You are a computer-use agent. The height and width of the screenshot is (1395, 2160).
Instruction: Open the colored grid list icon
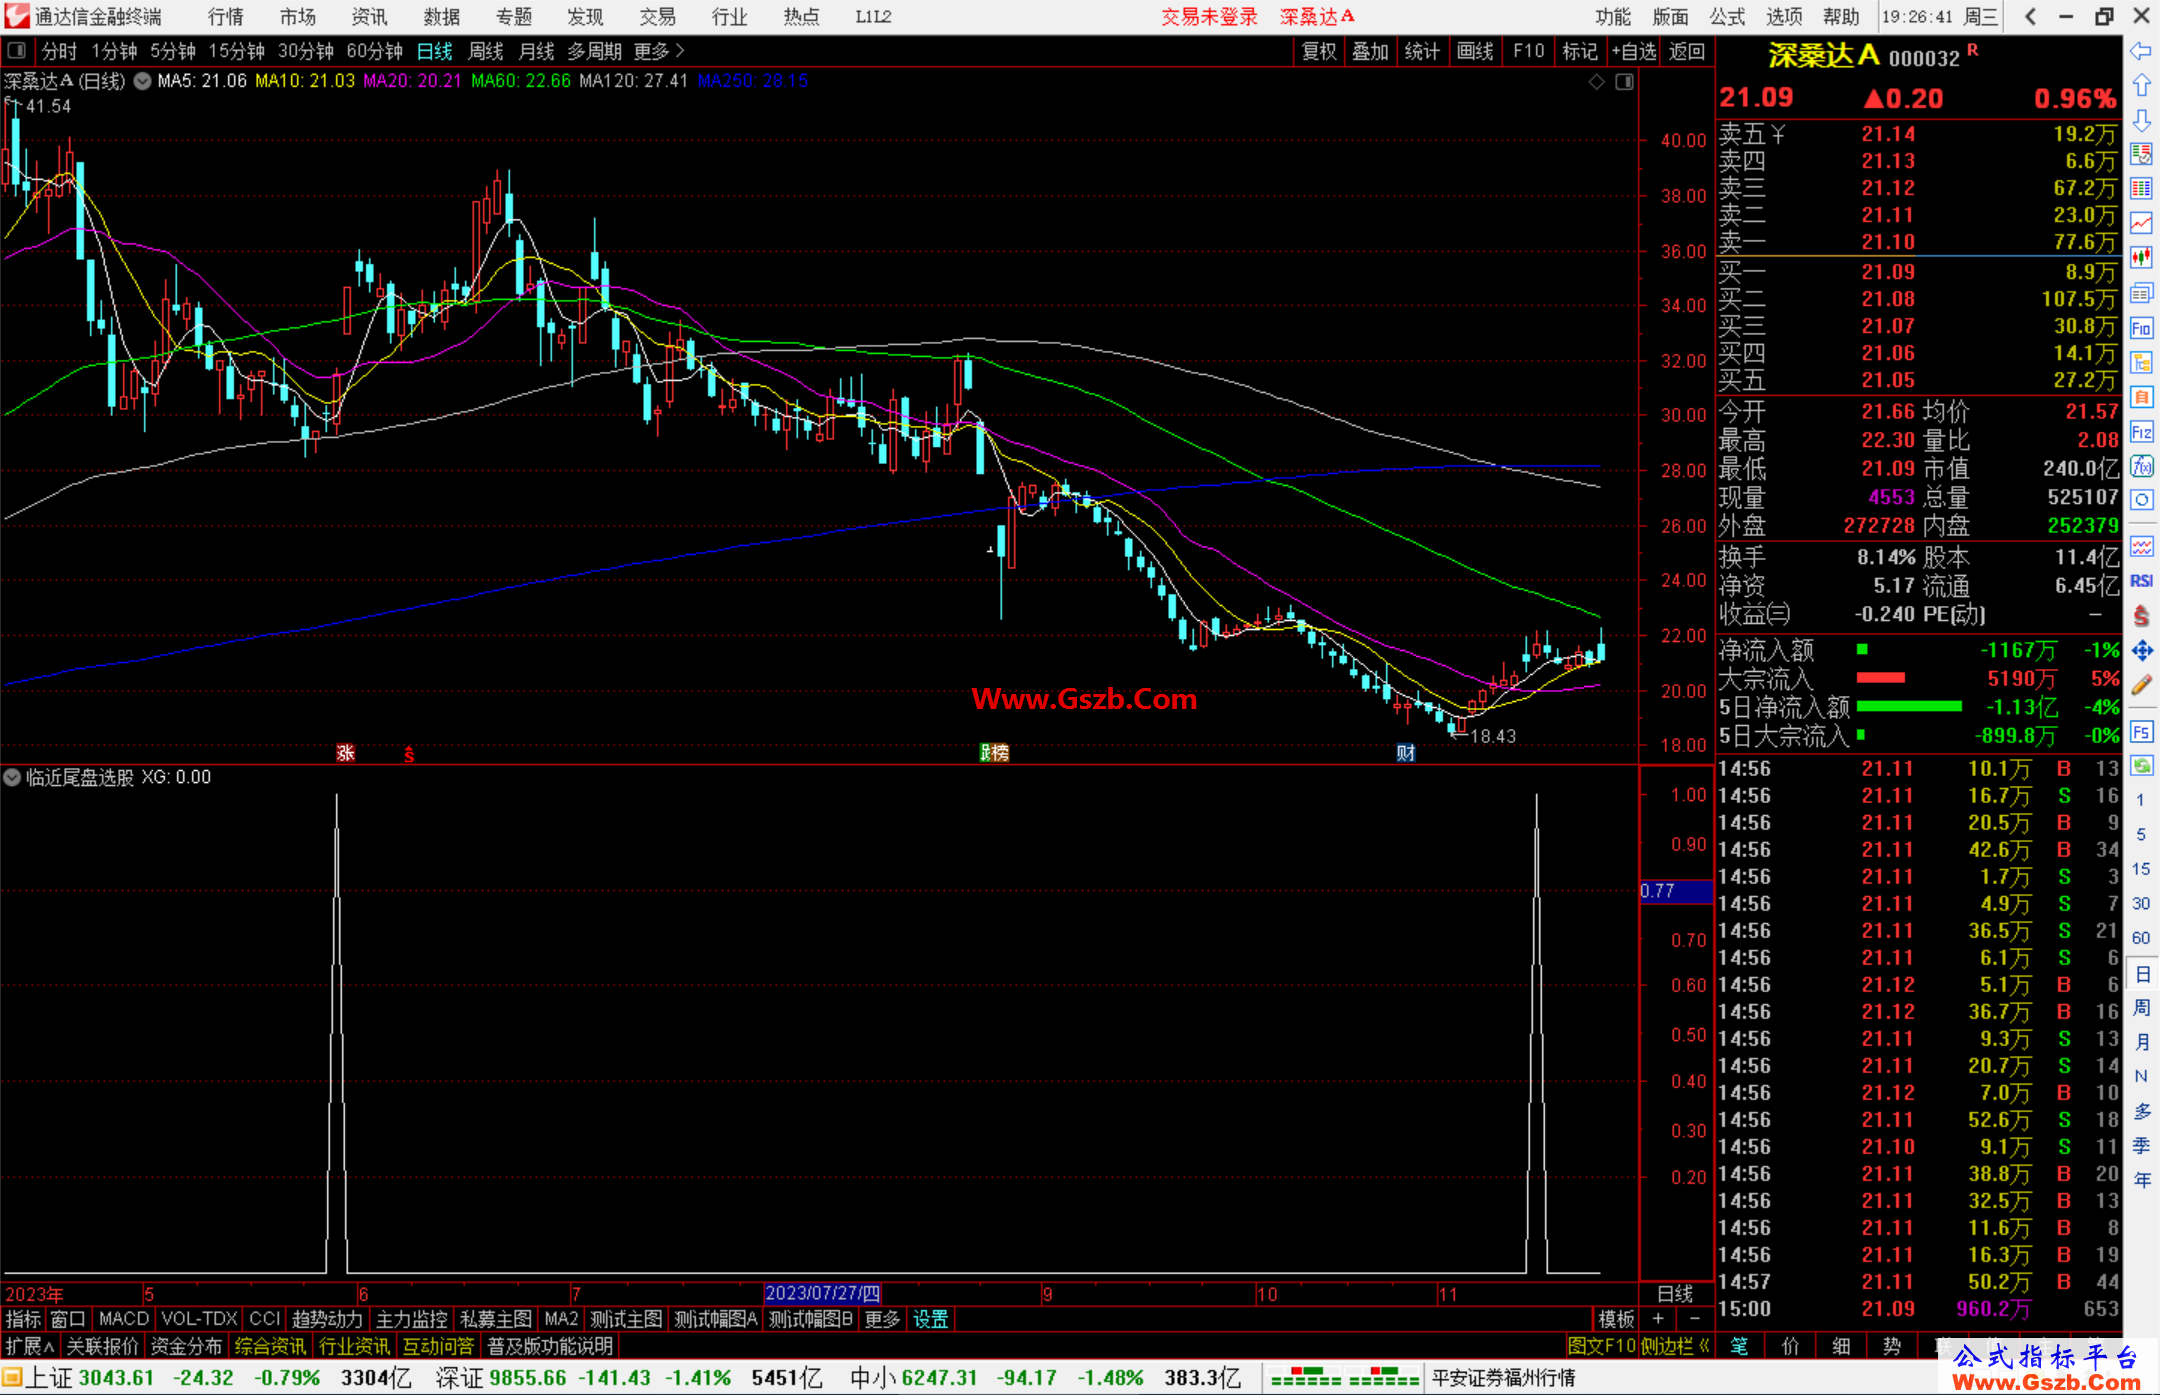(2141, 189)
